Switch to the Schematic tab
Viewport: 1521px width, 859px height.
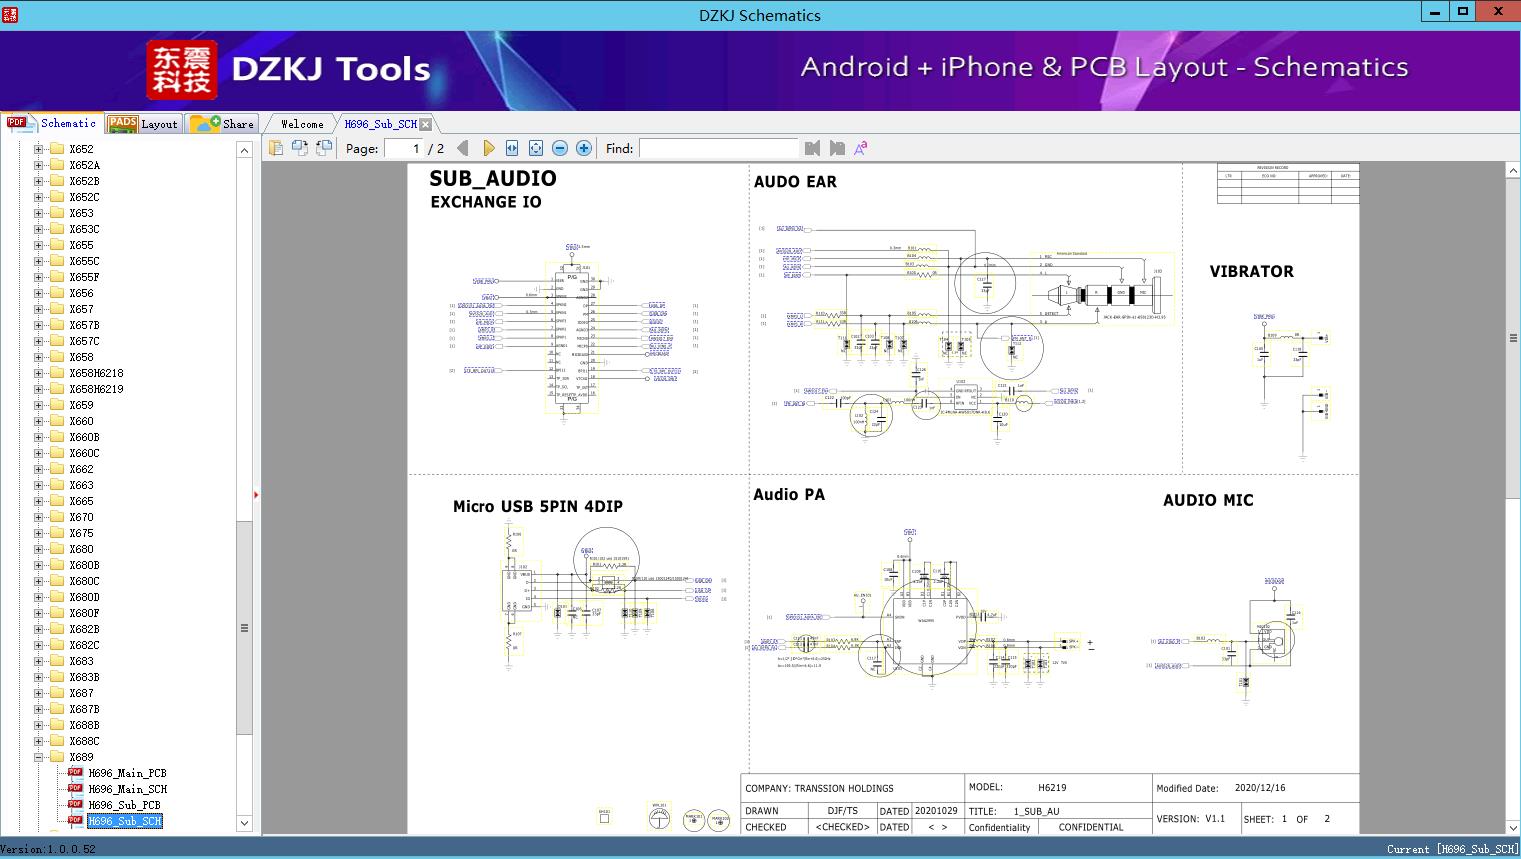point(52,123)
